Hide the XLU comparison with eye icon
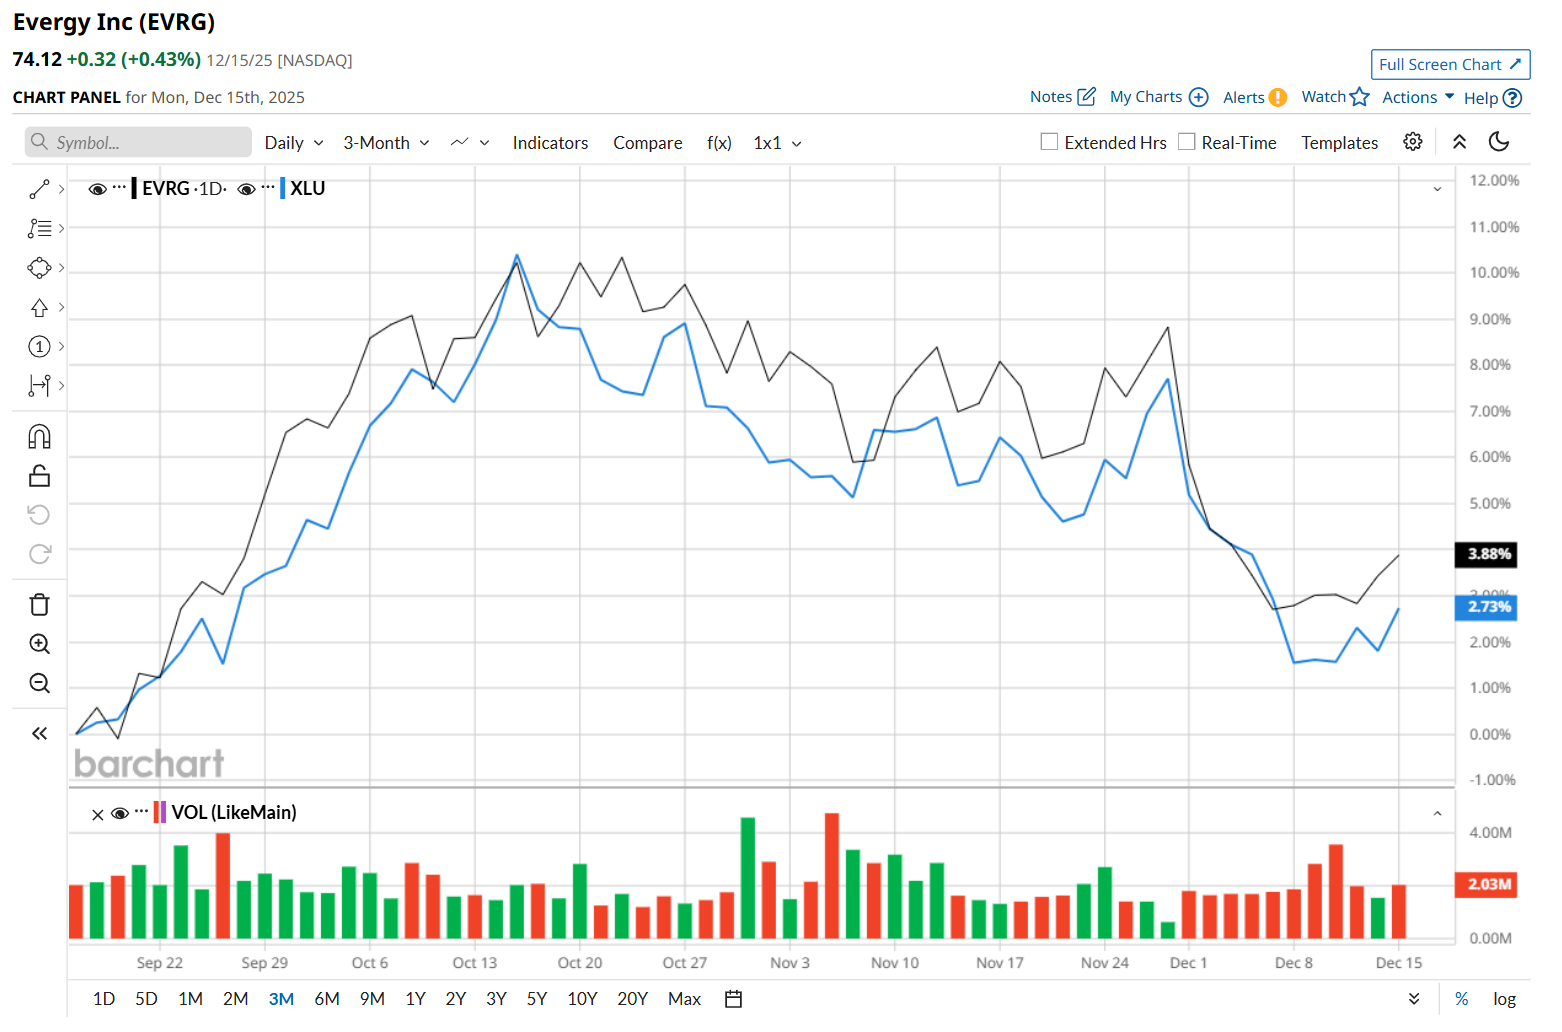Image resolution: width=1562 pixels, height=1032 pixels. pyautogui.click(x=246, y=189)
